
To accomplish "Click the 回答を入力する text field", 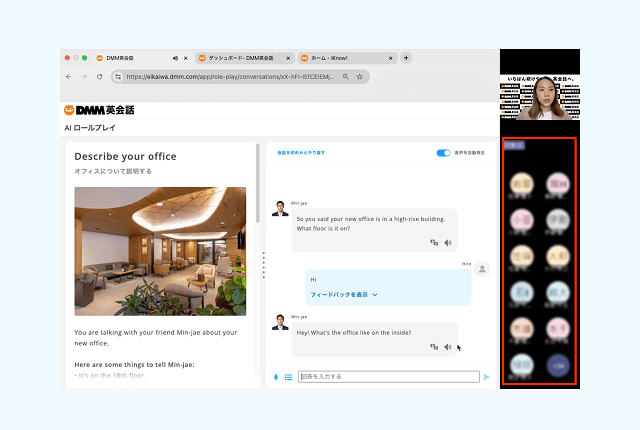I will 387,377.
